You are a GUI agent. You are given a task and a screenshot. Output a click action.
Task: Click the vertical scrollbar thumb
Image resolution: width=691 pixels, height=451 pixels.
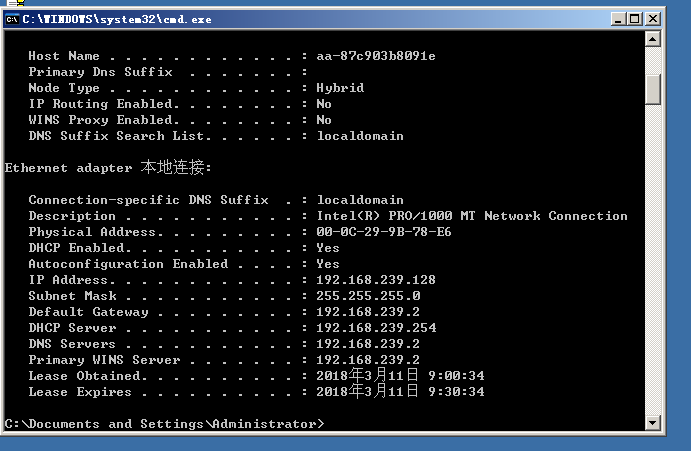coord(653,89)
